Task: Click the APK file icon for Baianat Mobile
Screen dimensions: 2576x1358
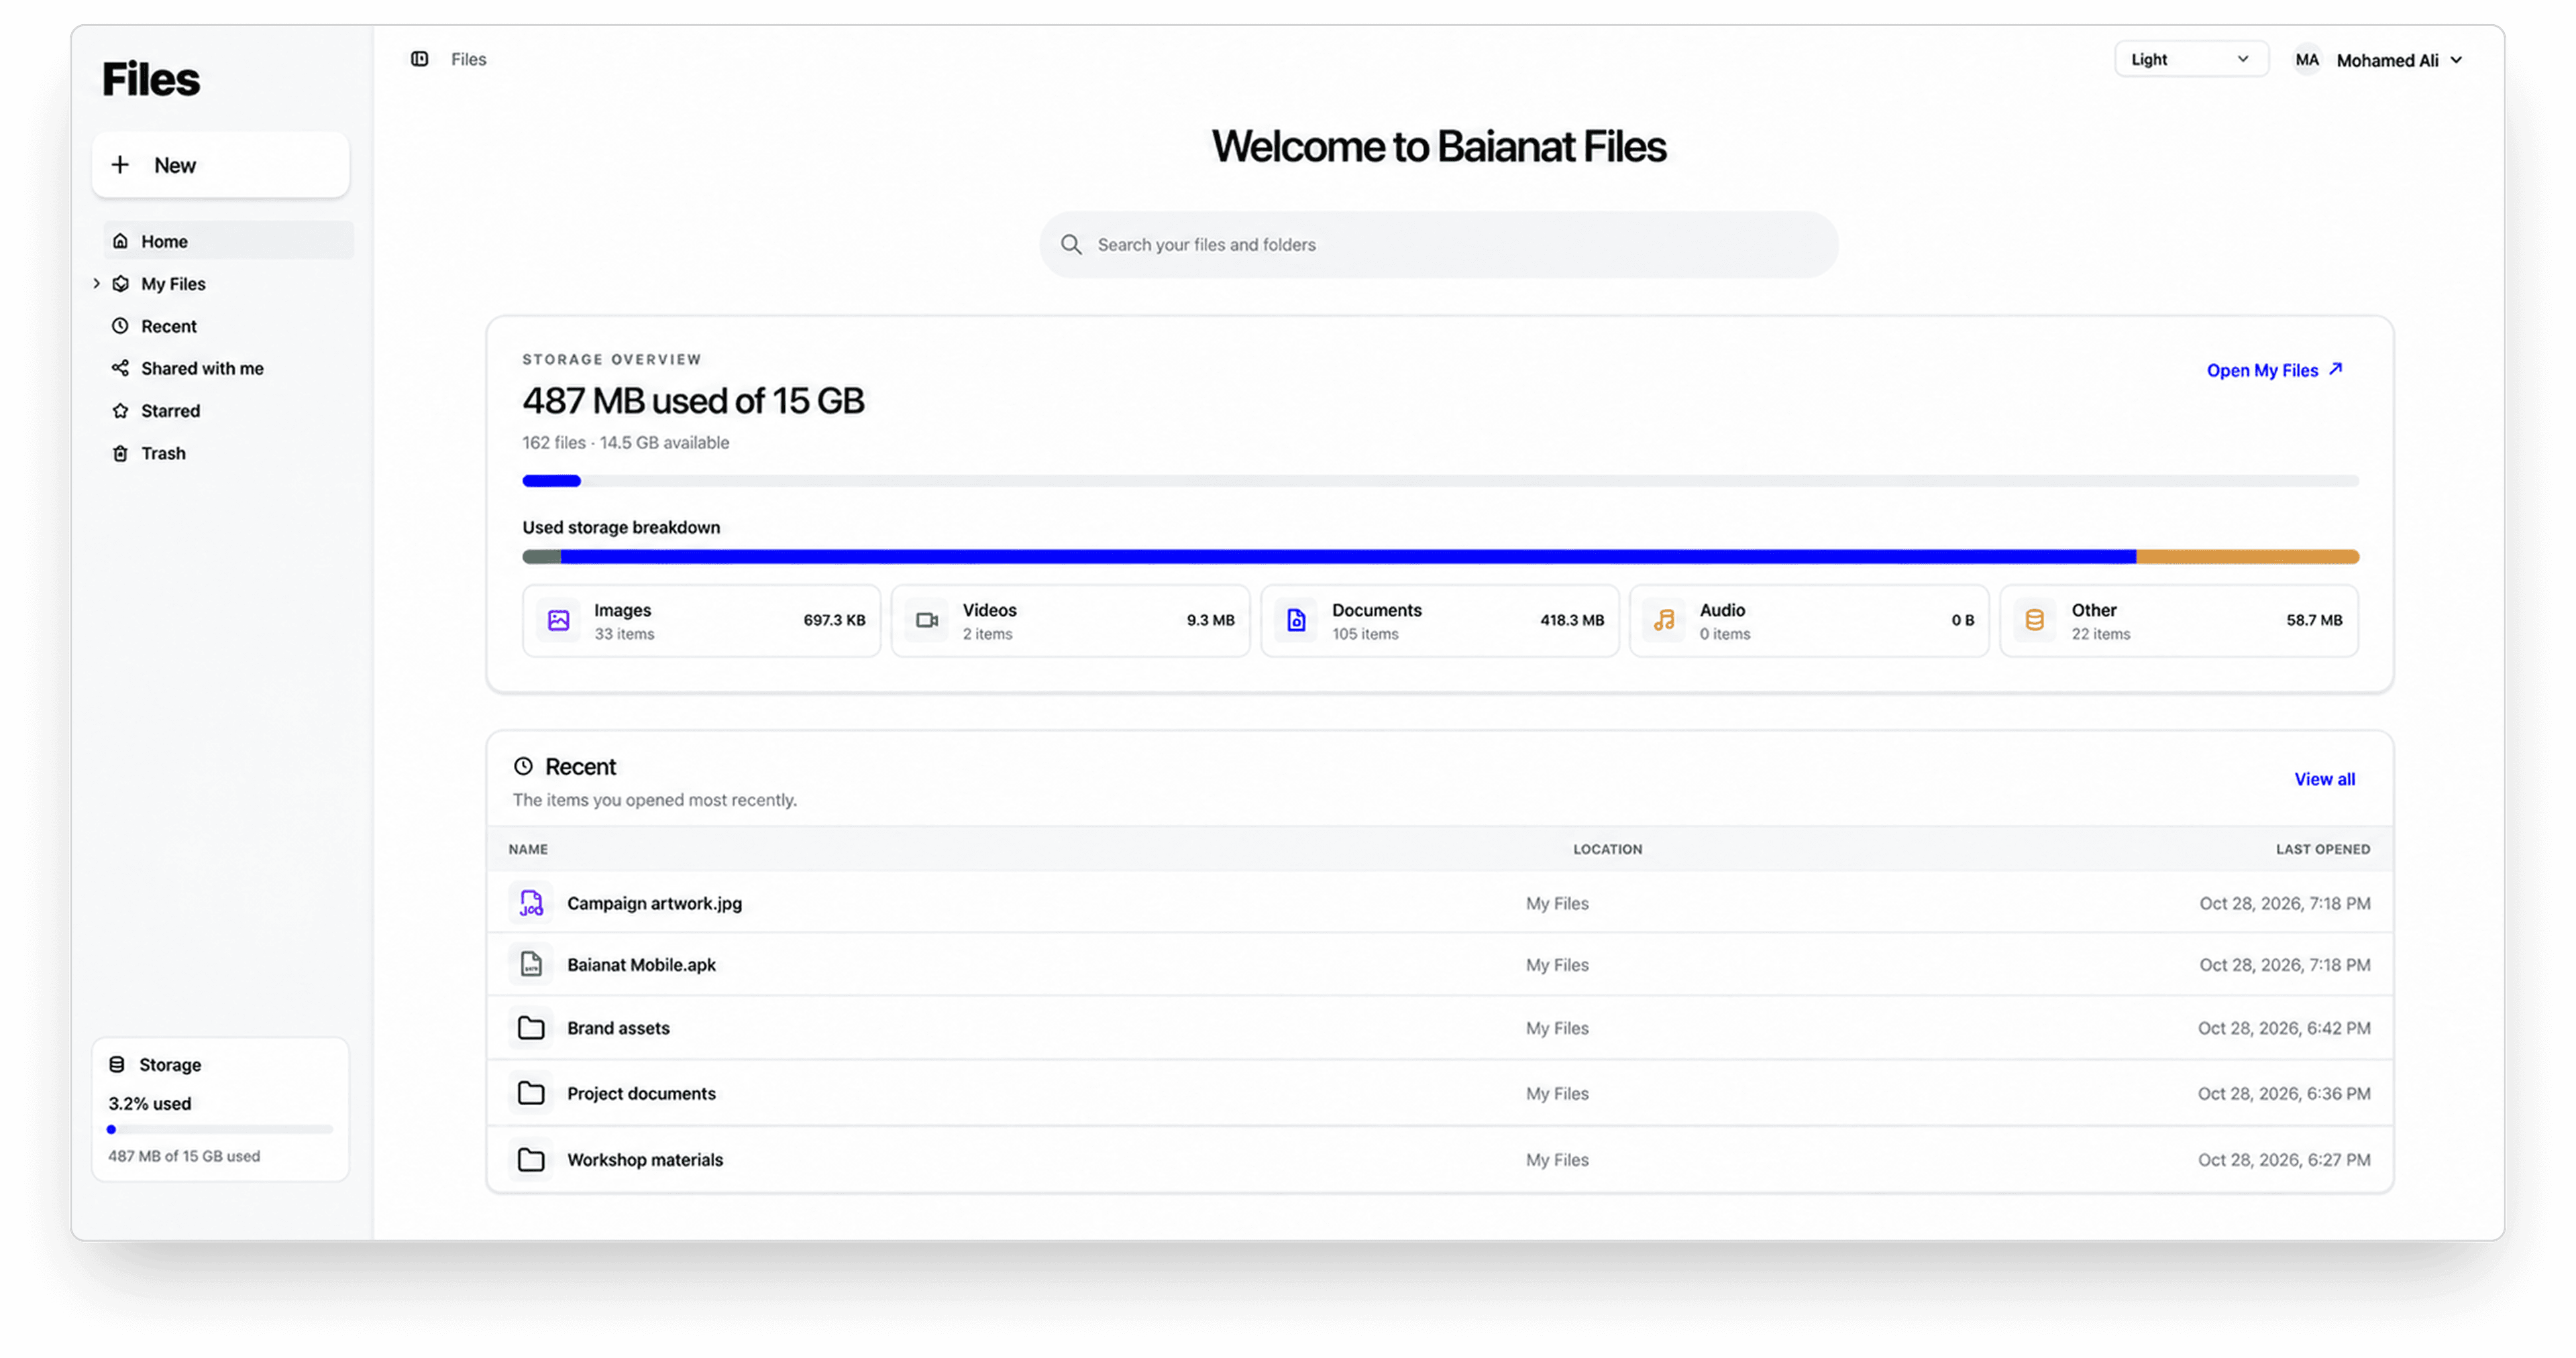Action: click(x=531, y=964)
